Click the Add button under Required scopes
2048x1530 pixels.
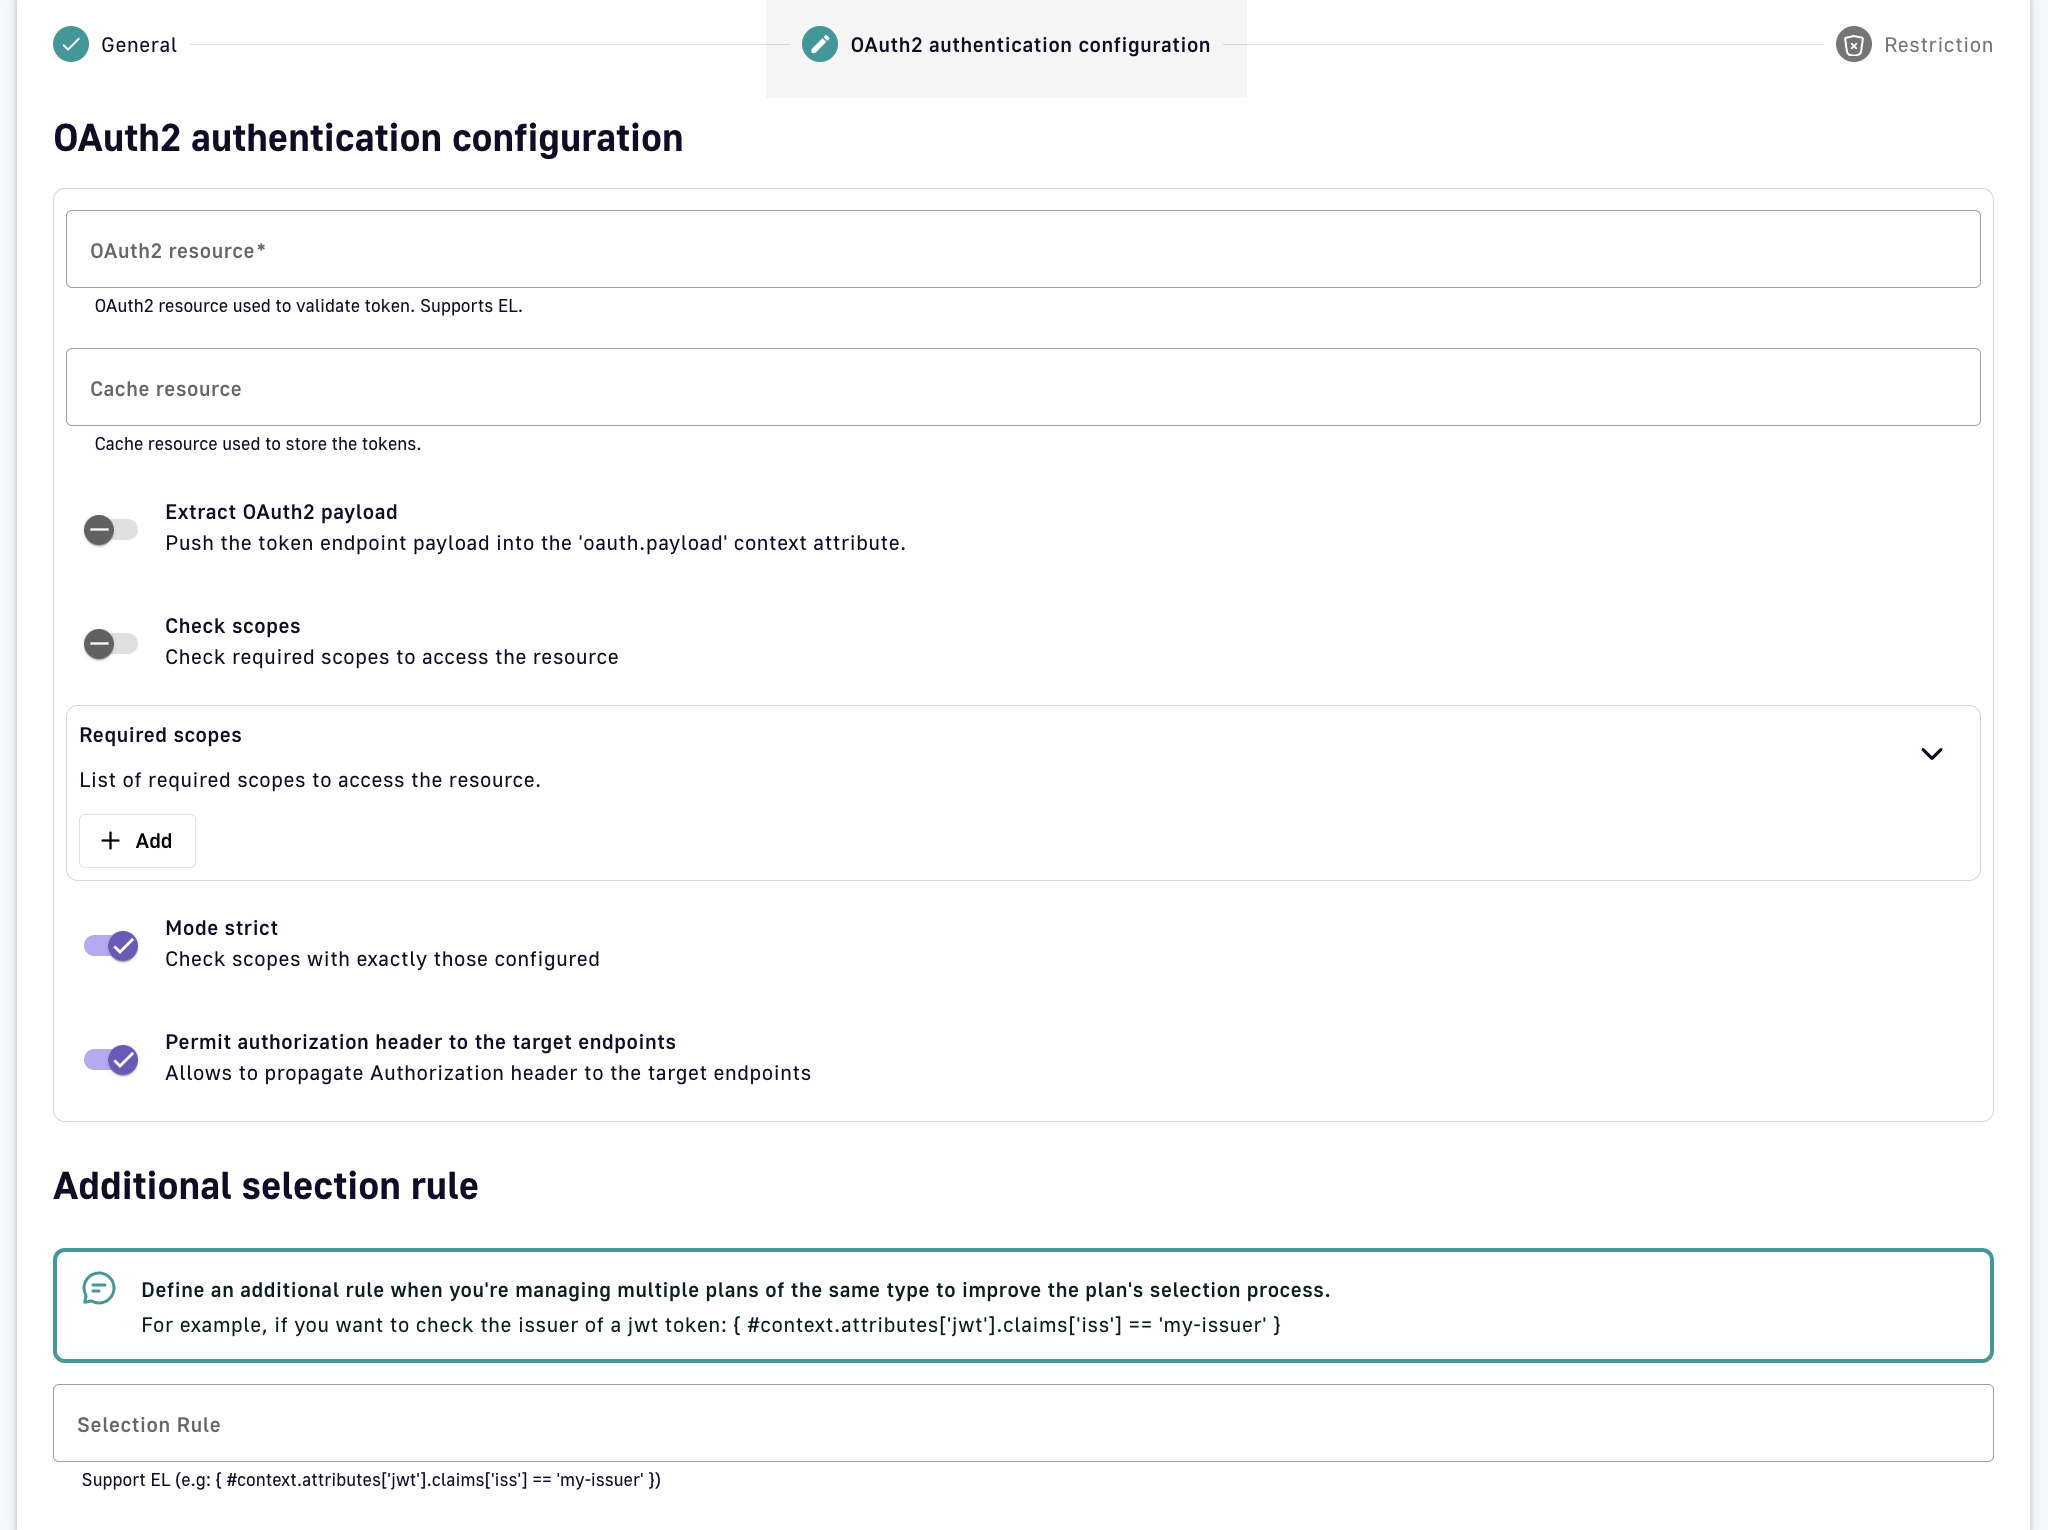coord(137,841)
